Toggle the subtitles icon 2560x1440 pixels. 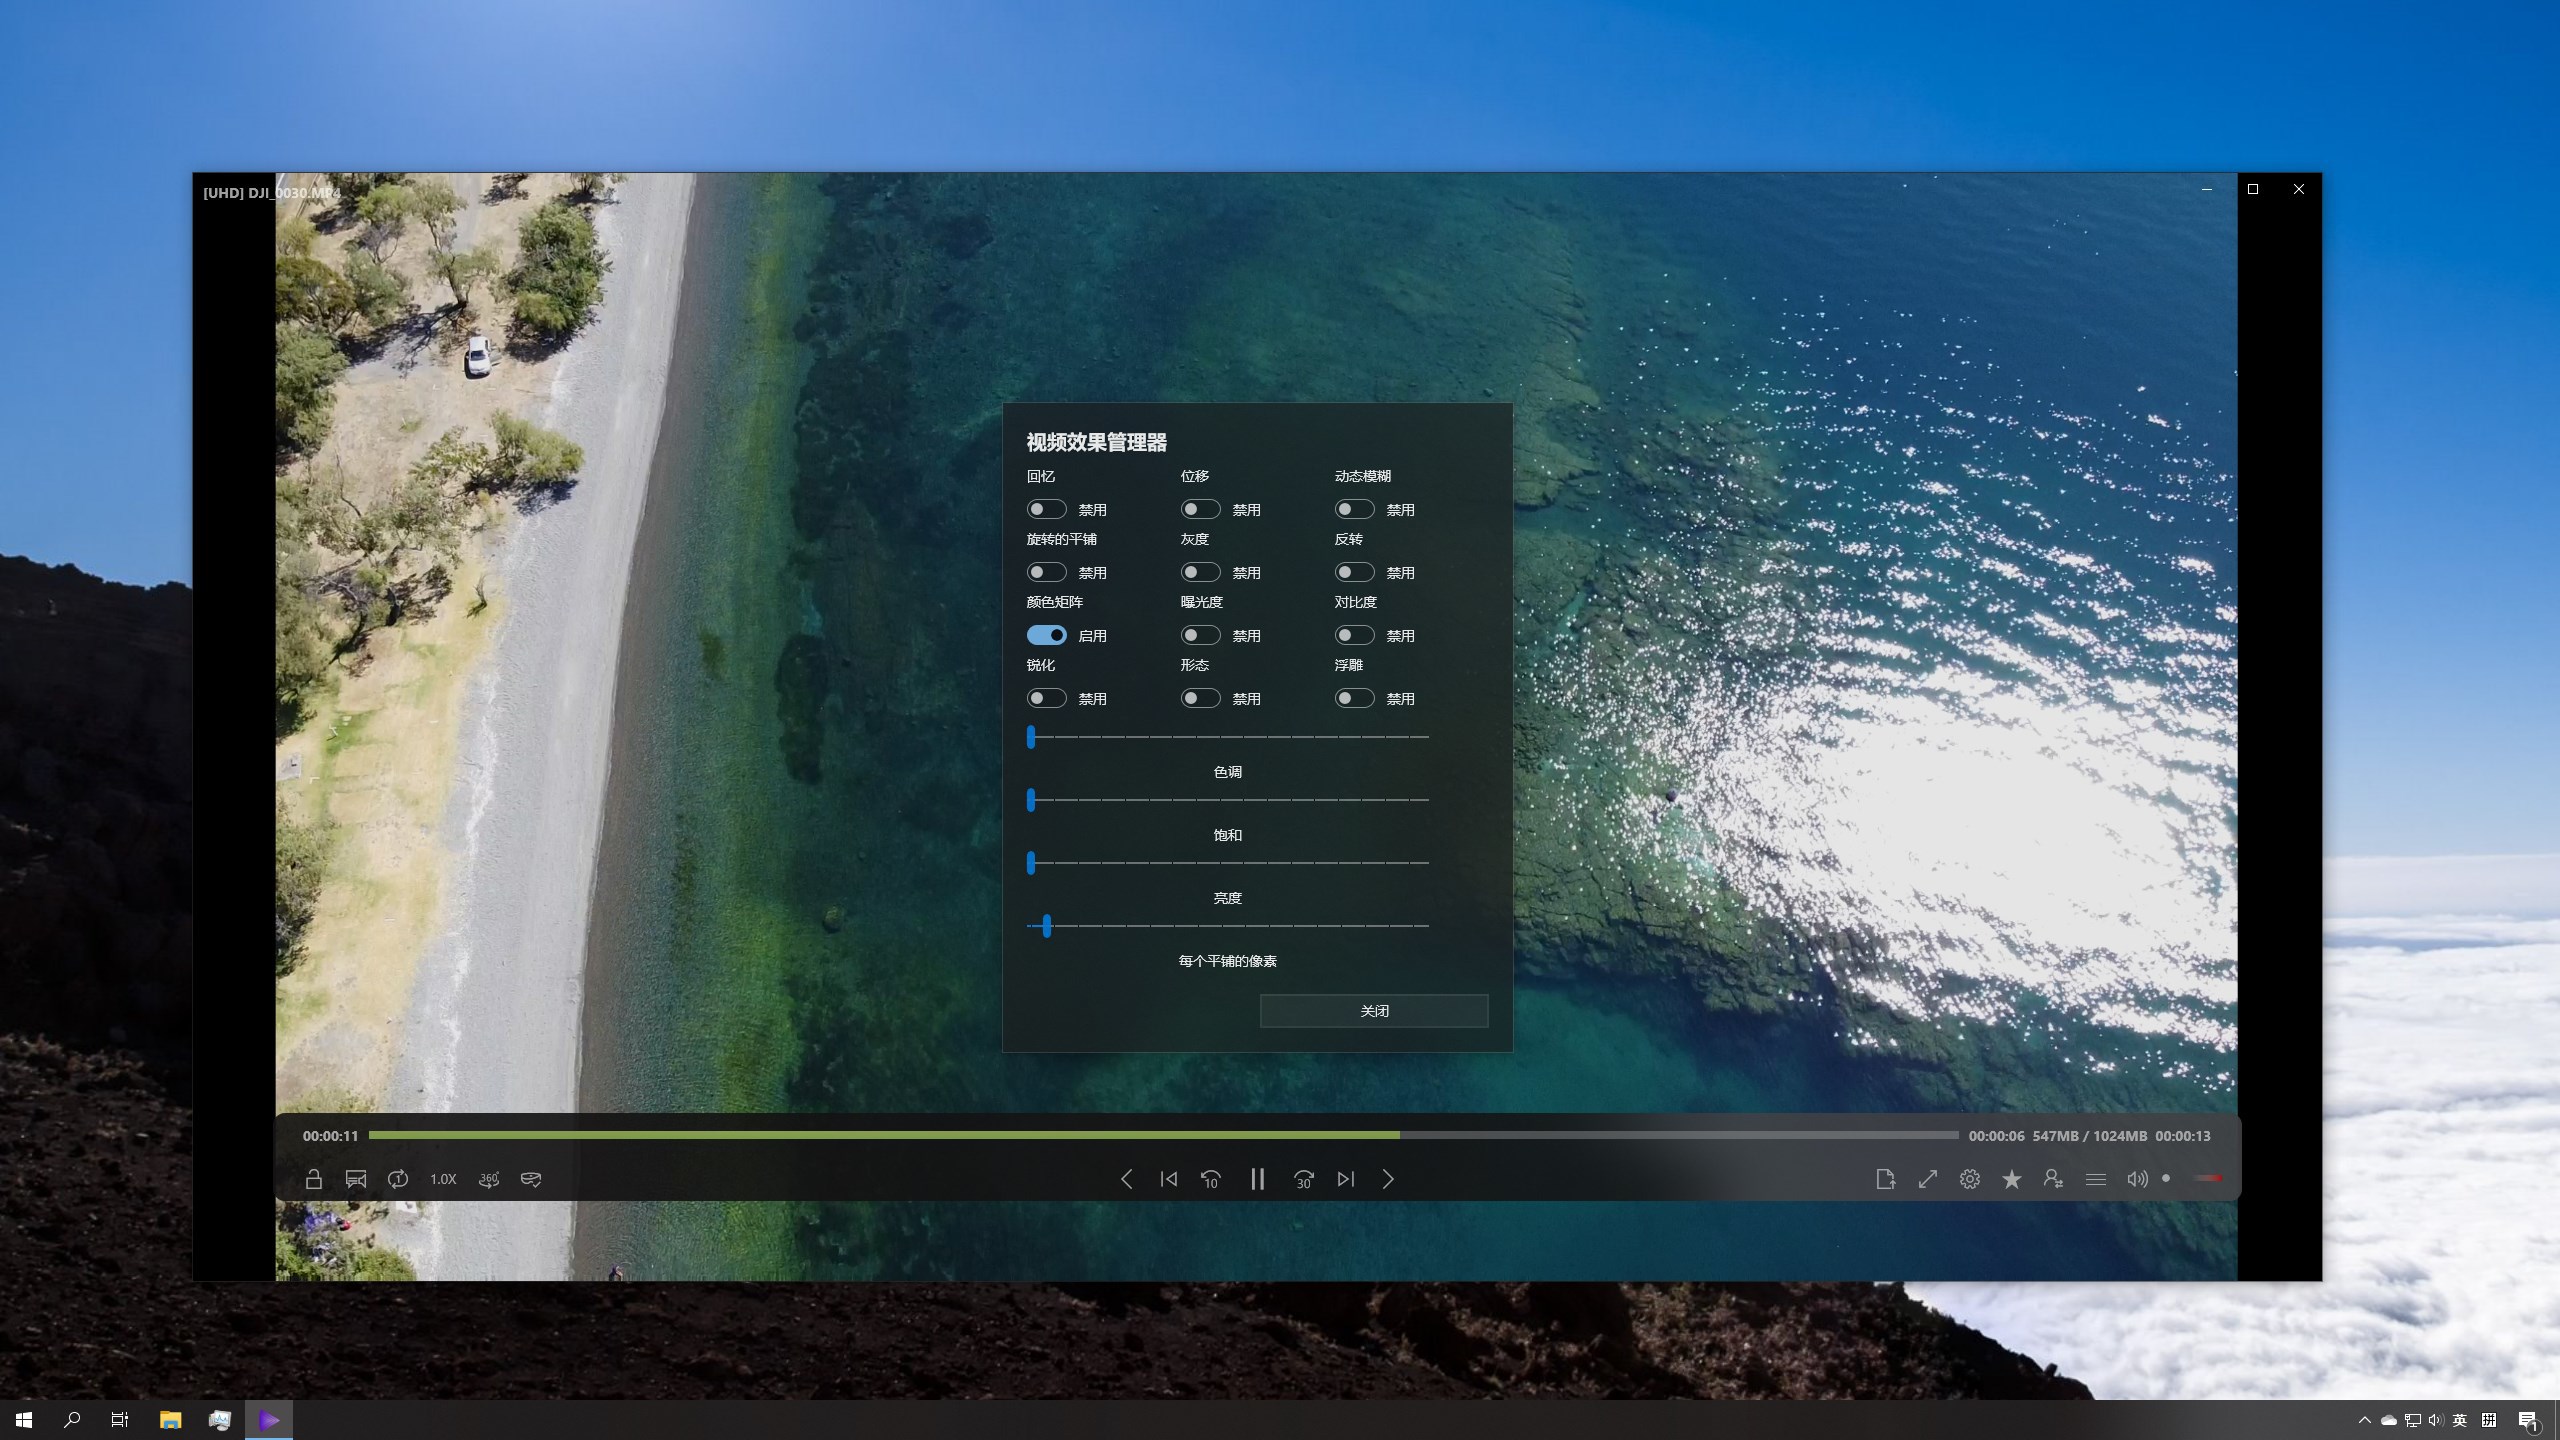pos(356,1179)
